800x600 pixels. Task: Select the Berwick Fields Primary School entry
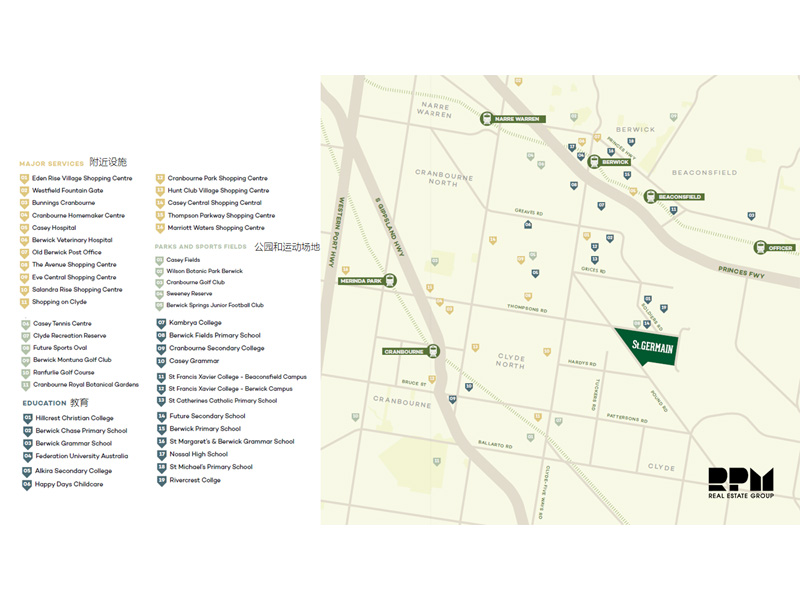point(215,335)
